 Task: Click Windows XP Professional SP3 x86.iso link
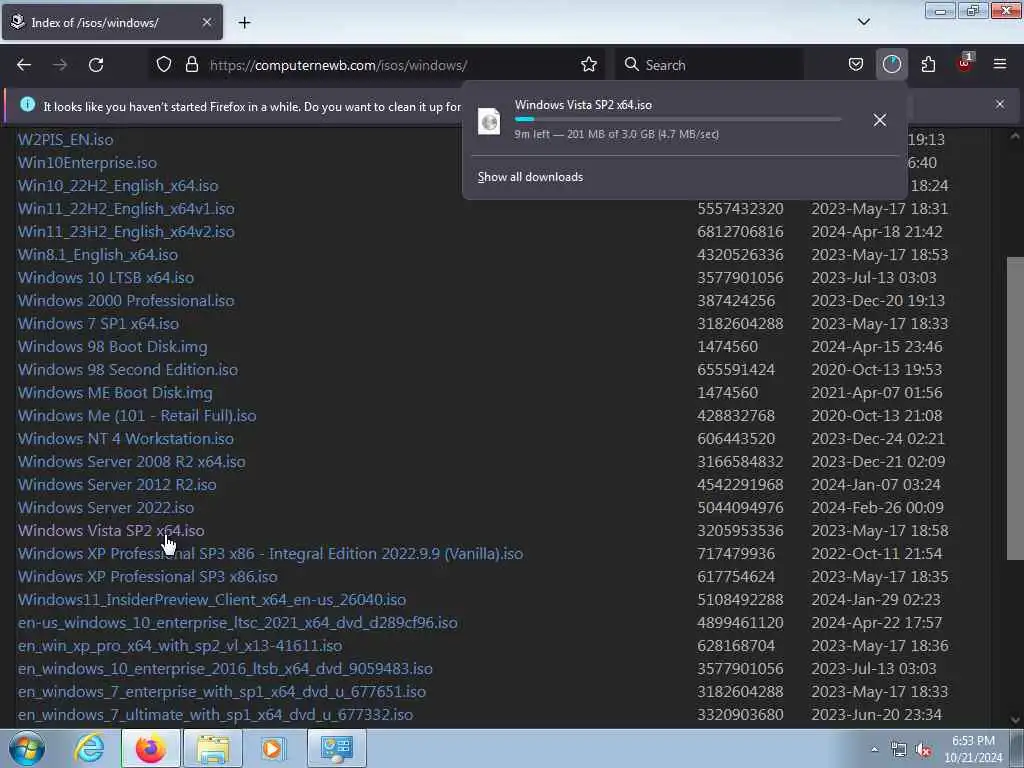coord(148,577)
